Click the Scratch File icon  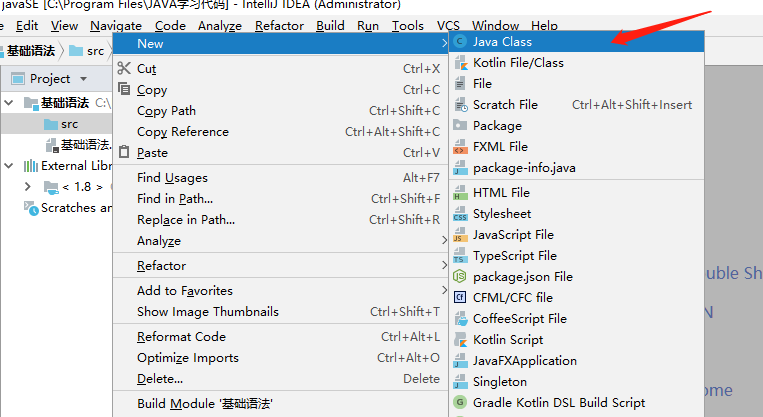(460, 105)
